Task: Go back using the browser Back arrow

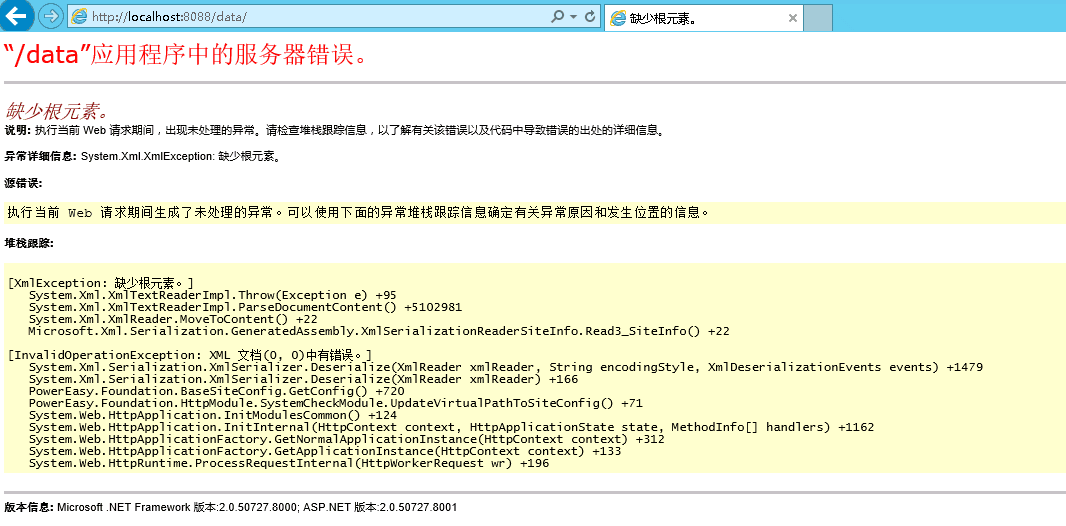Action: 18,16
